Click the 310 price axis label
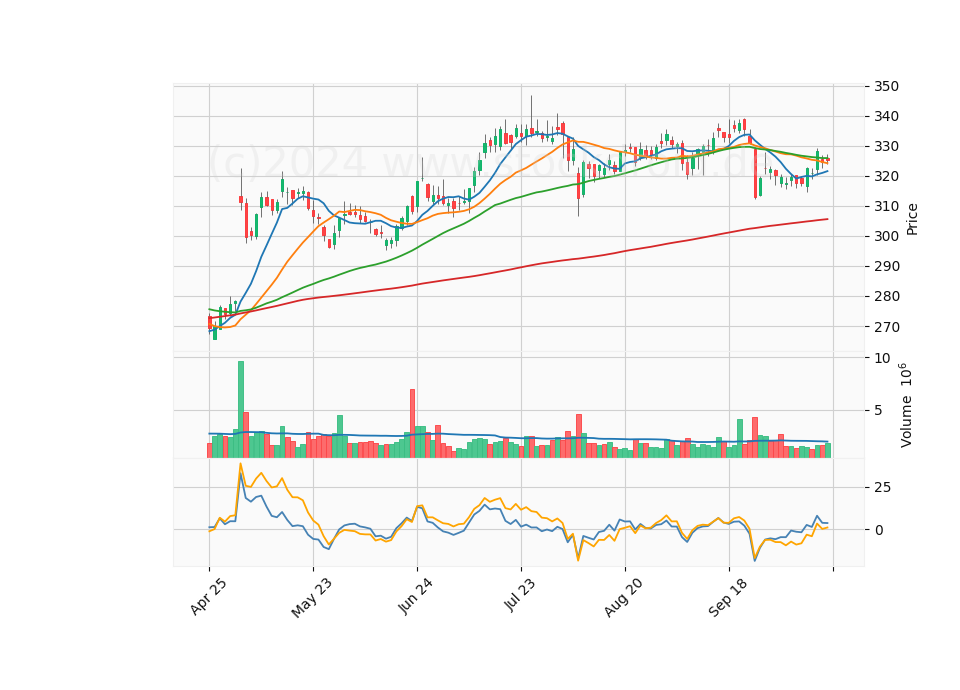960x690 pixels. tap(886, 206)
